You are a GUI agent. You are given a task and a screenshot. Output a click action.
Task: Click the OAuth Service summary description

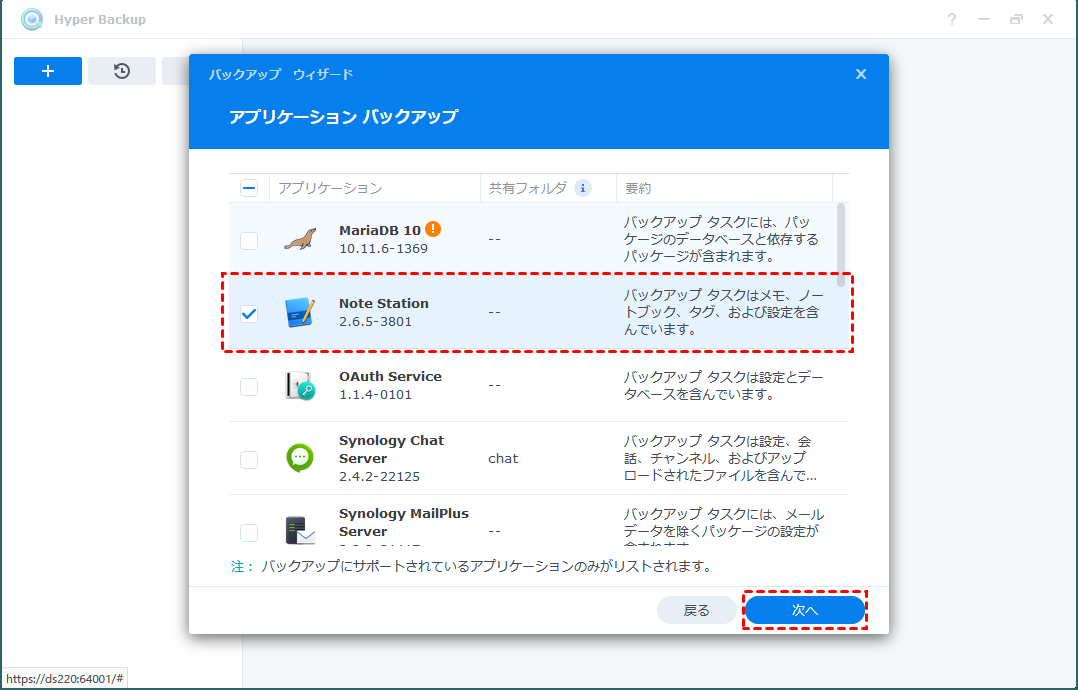(x=723, y=386)
